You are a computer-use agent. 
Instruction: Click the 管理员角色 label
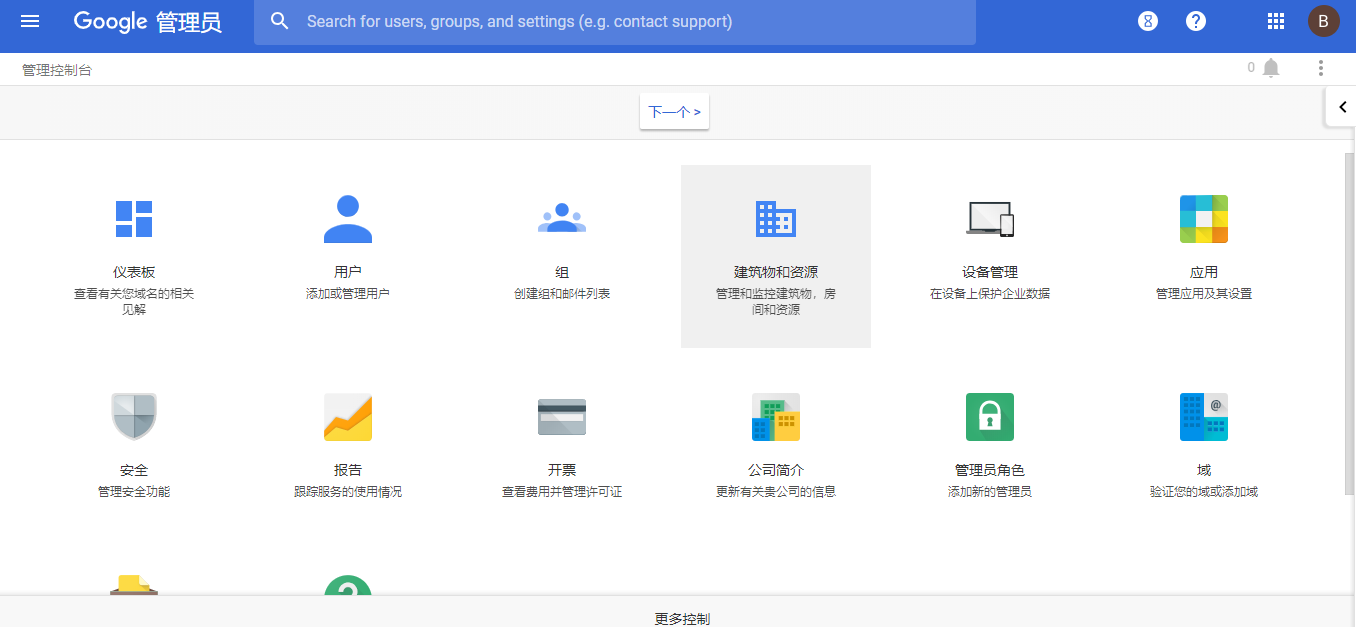[990, 470]
